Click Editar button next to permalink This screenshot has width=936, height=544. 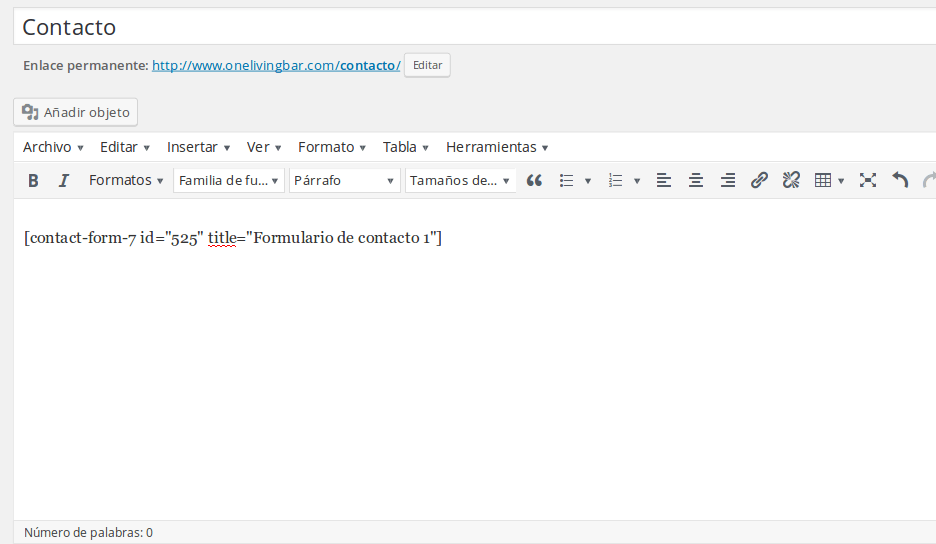coord(427,65)
